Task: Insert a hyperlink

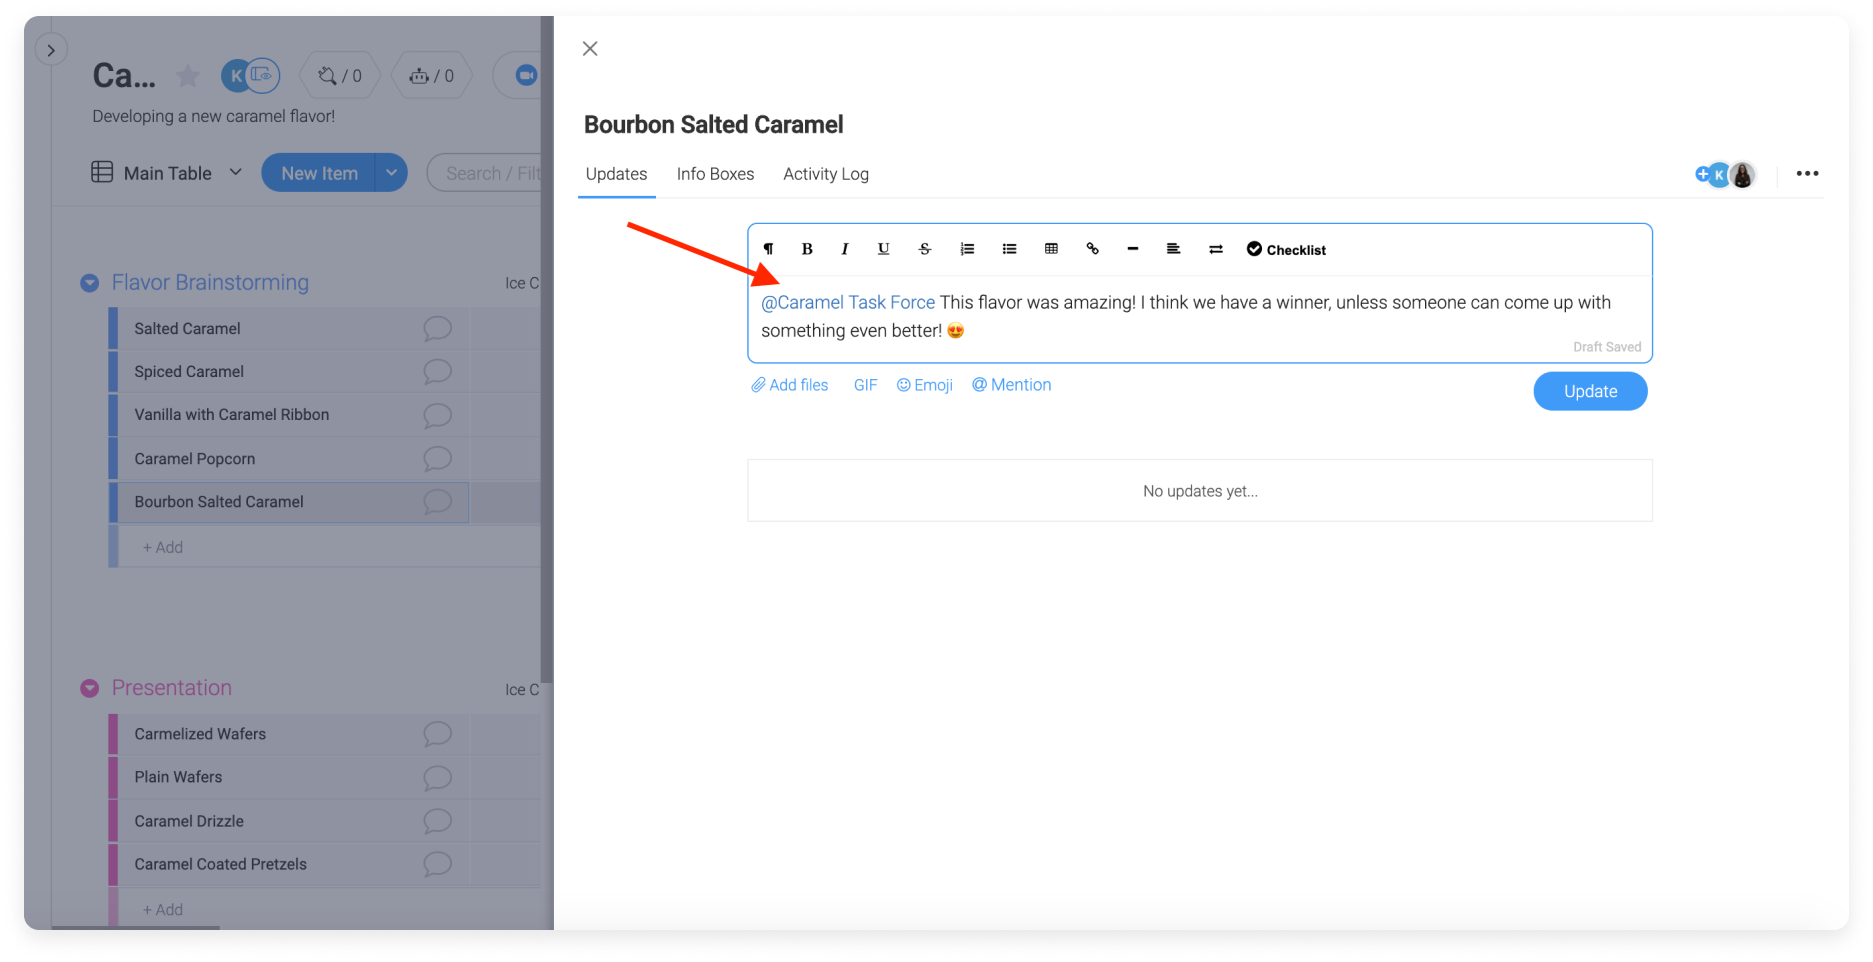Action: pos(1092,249)
